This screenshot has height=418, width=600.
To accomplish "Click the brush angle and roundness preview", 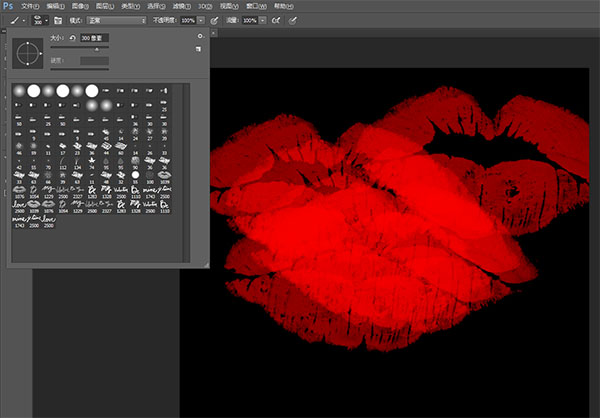I will [27, 51].
